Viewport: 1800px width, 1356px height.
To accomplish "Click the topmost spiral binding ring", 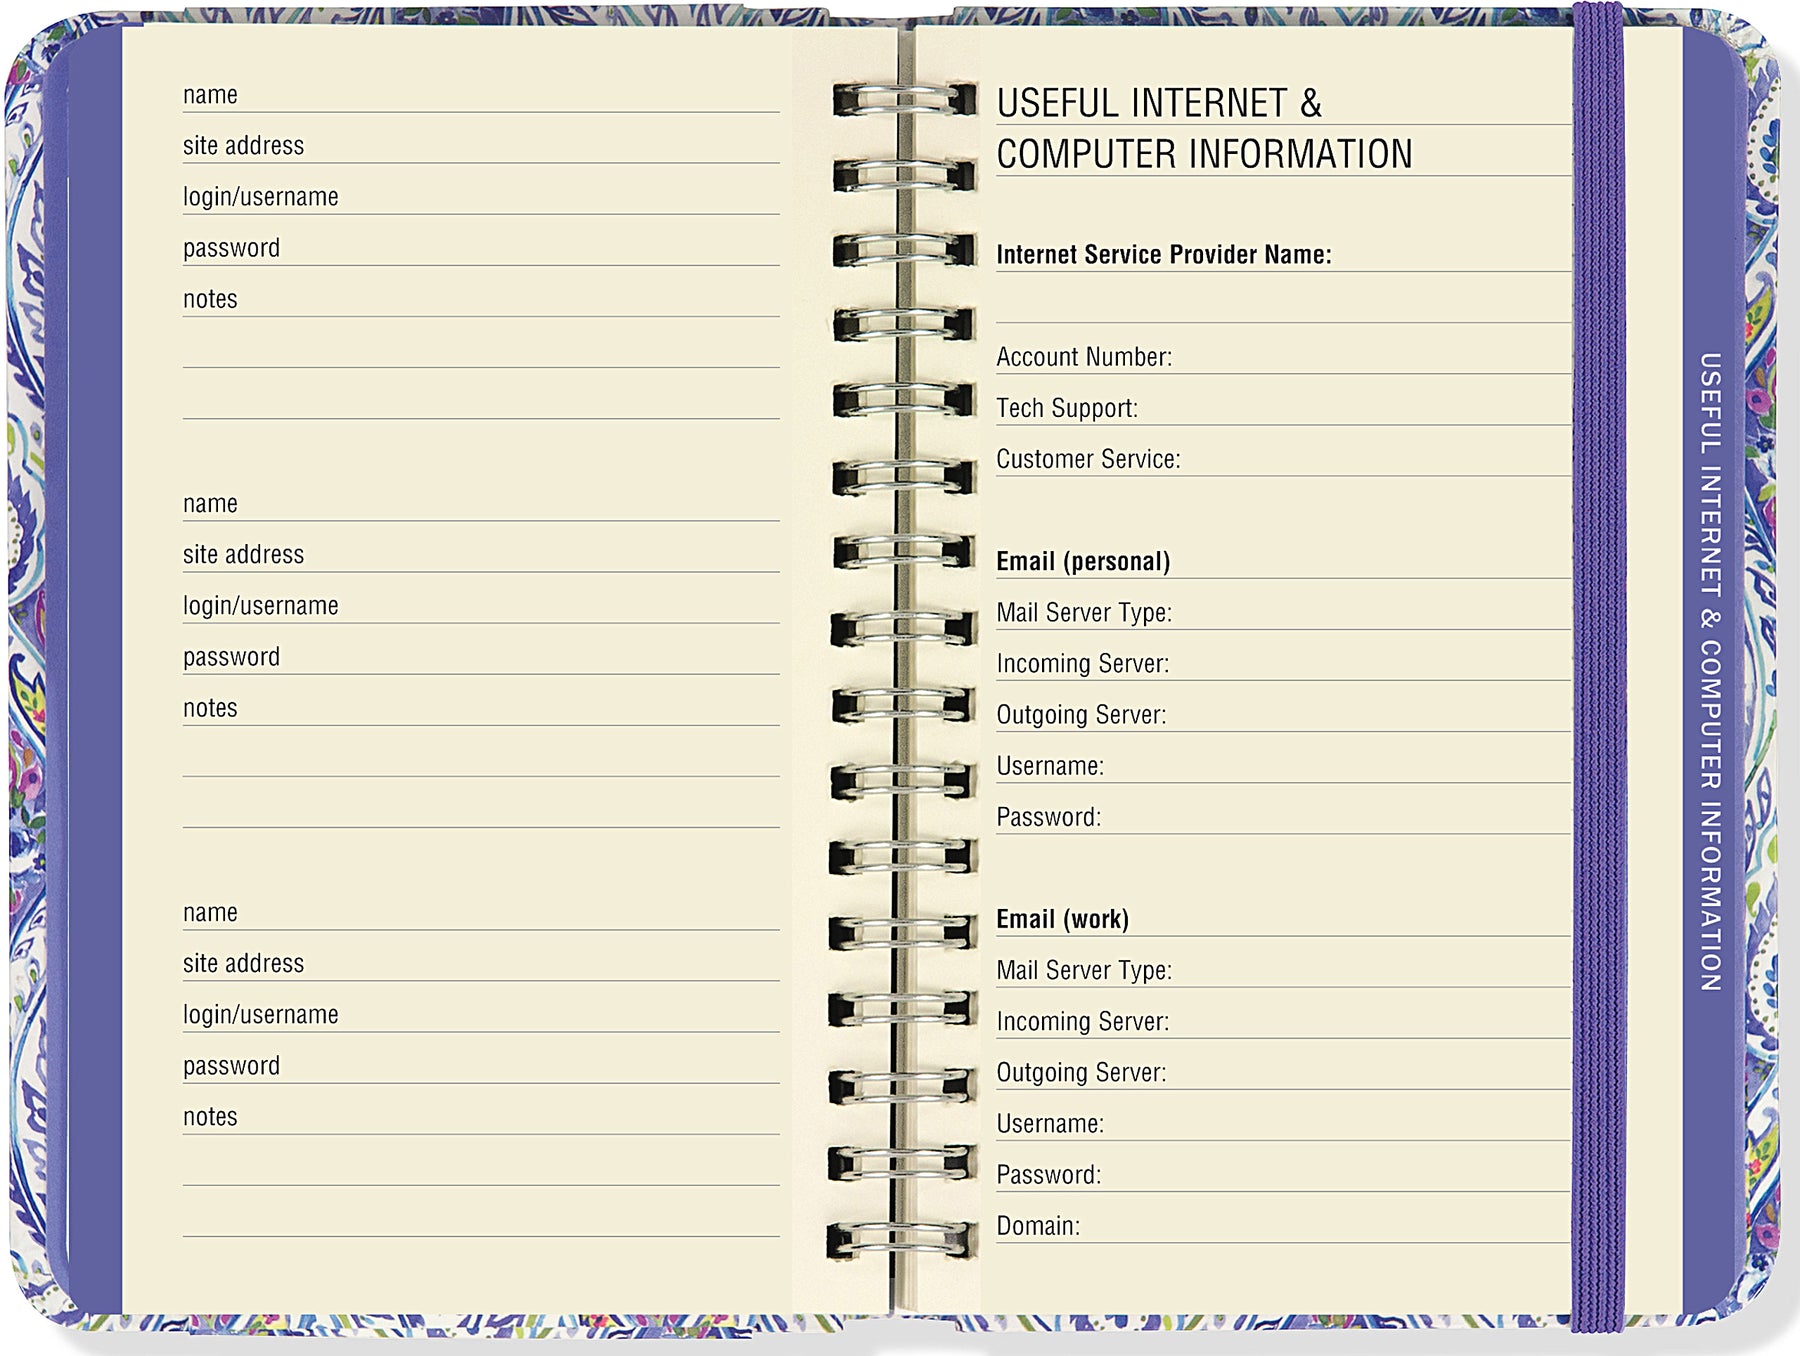I will tap(903, 99).
